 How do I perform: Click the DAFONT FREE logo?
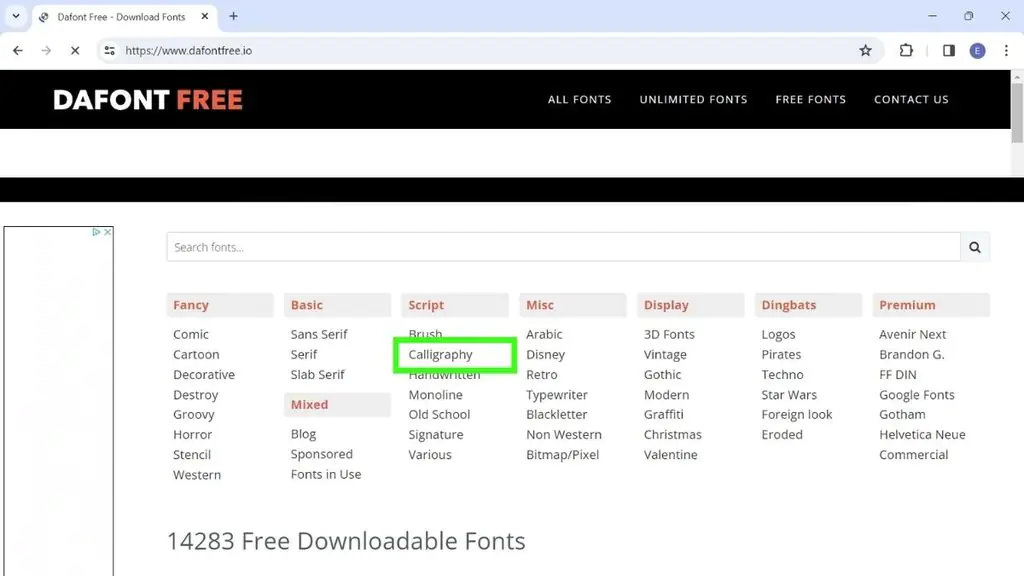tap(148, 99)
